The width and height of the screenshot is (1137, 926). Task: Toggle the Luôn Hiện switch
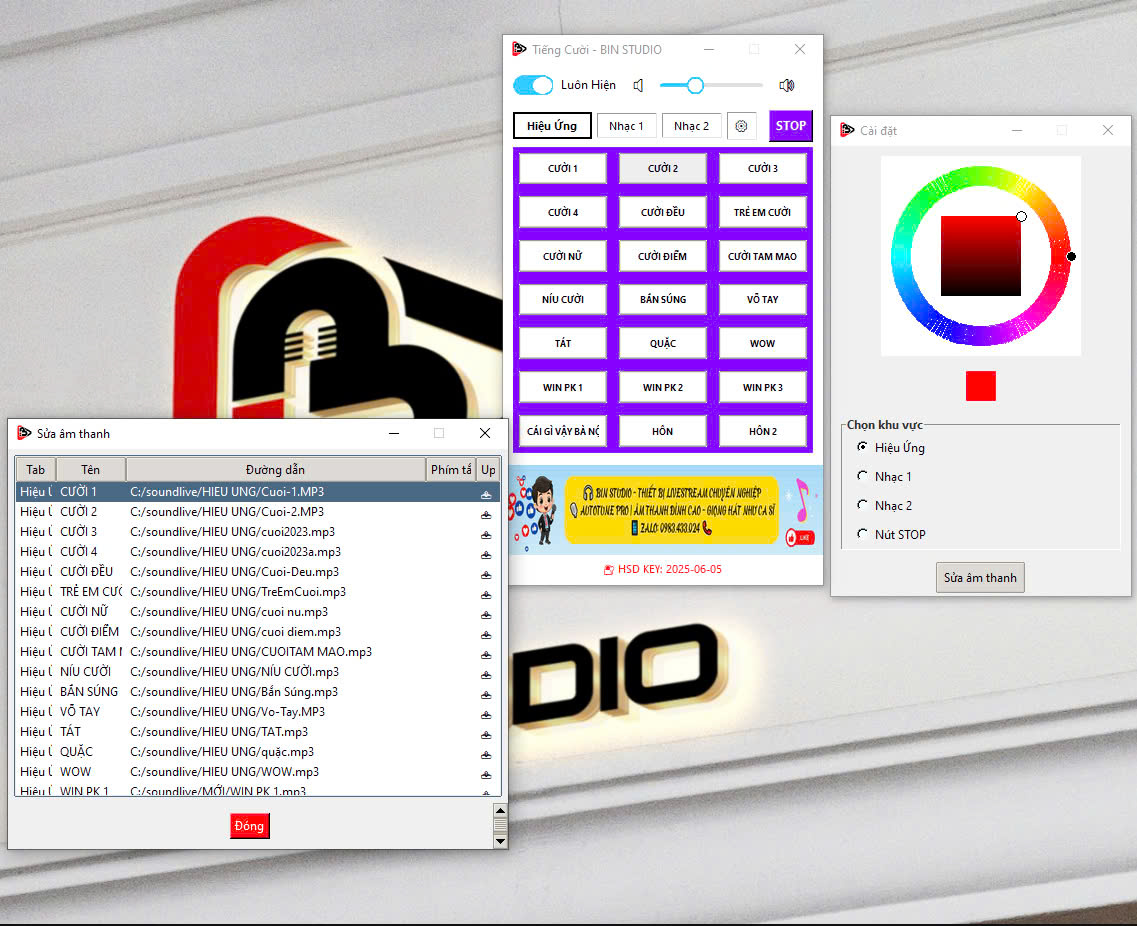click(533, 86)
